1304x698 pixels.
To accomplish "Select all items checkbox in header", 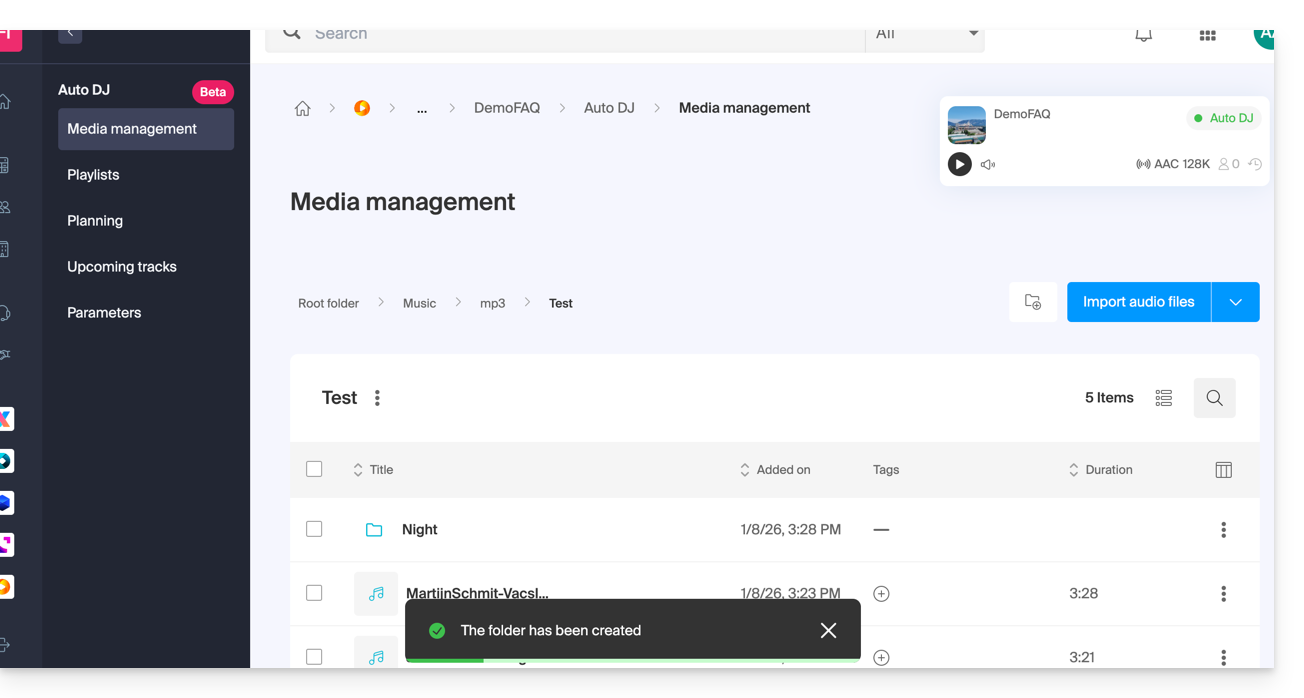I will click(x=314, y=469).
